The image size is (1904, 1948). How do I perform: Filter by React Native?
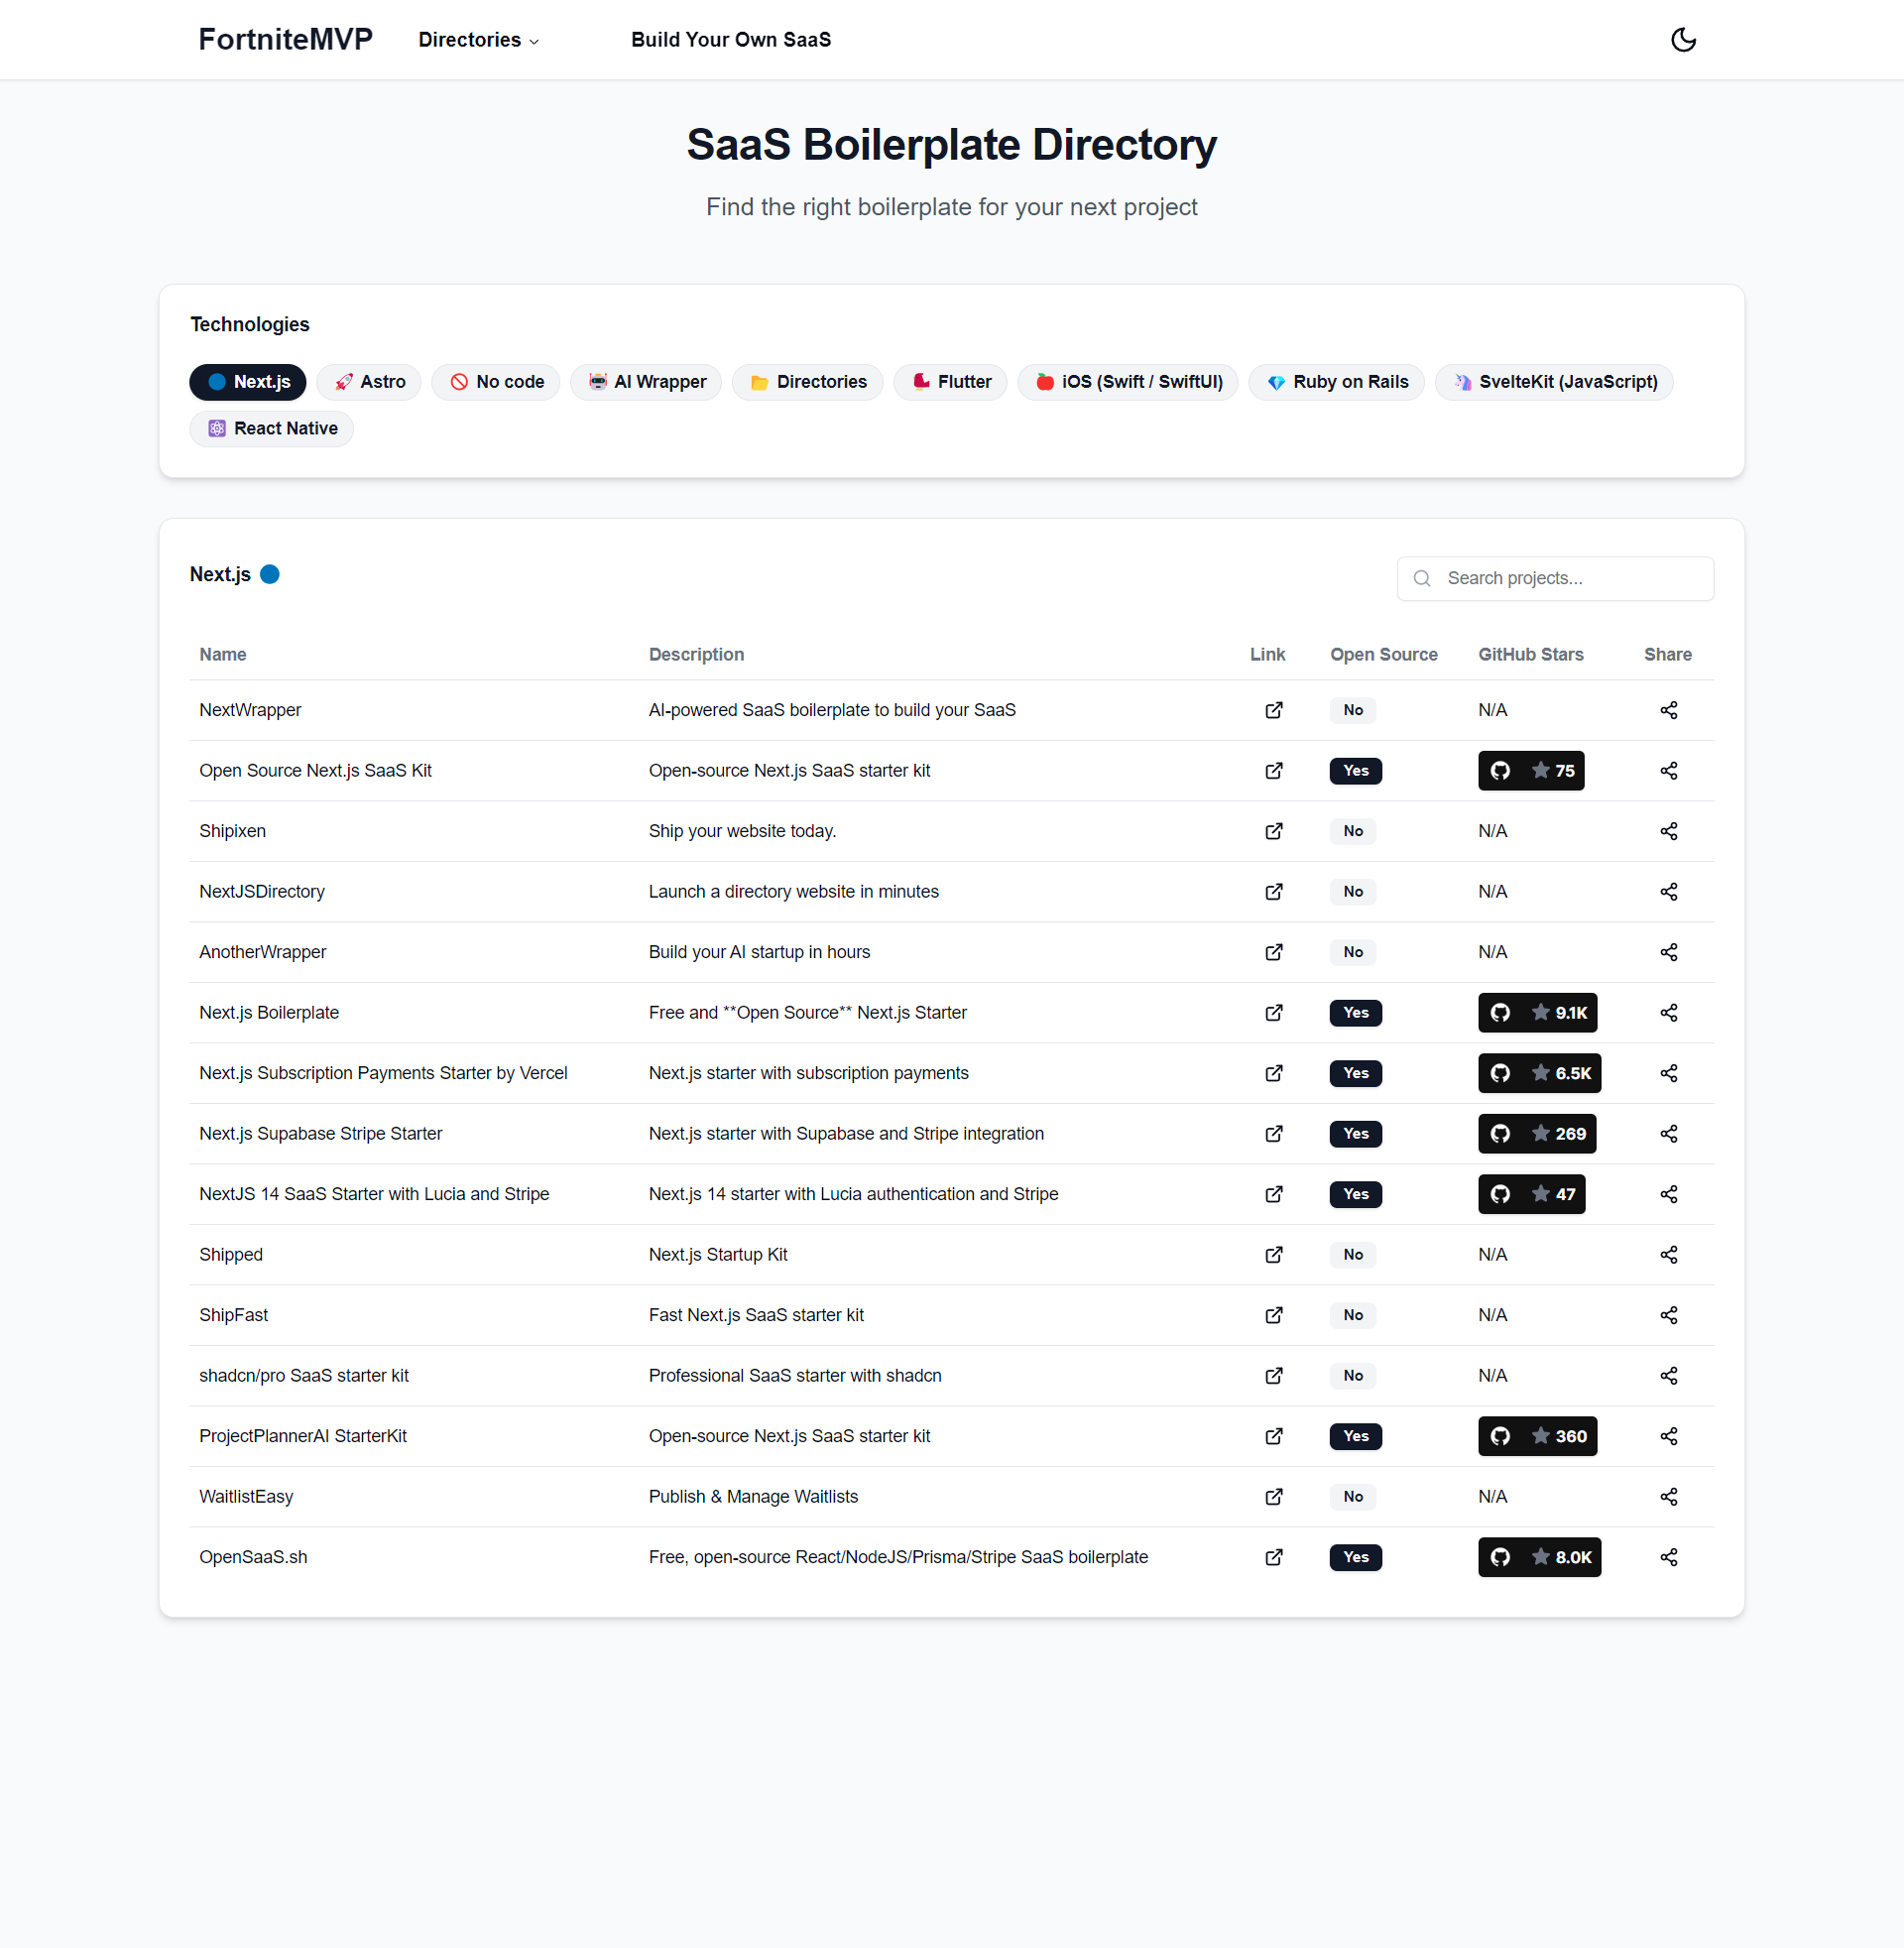point(272,429)
